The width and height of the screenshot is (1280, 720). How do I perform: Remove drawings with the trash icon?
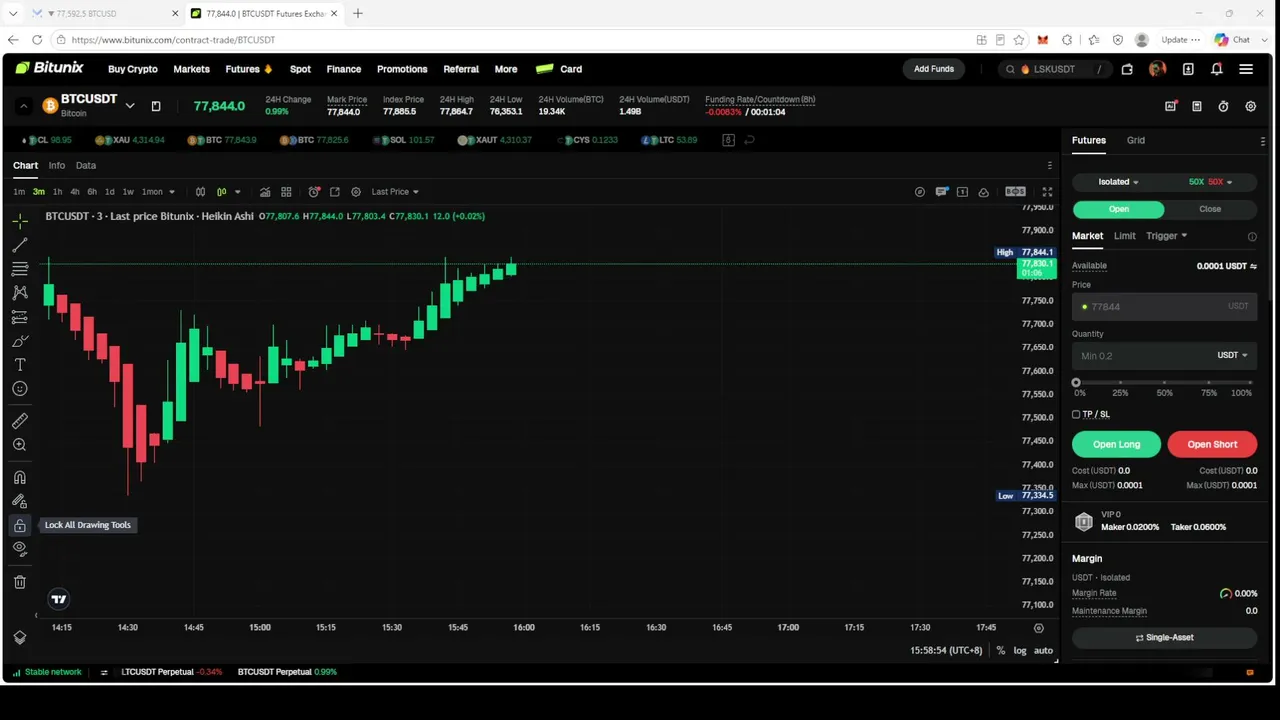click(20, 582)
